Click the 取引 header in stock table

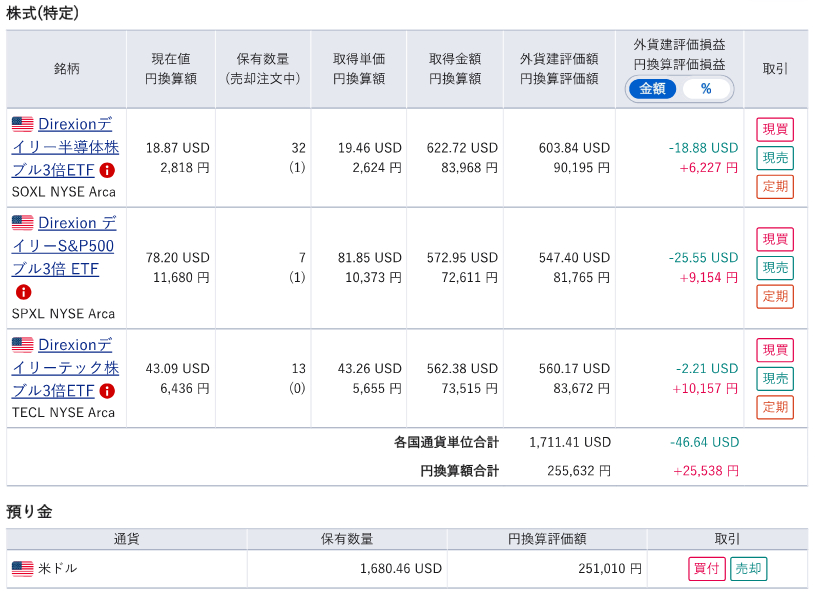tap(775, 69)
